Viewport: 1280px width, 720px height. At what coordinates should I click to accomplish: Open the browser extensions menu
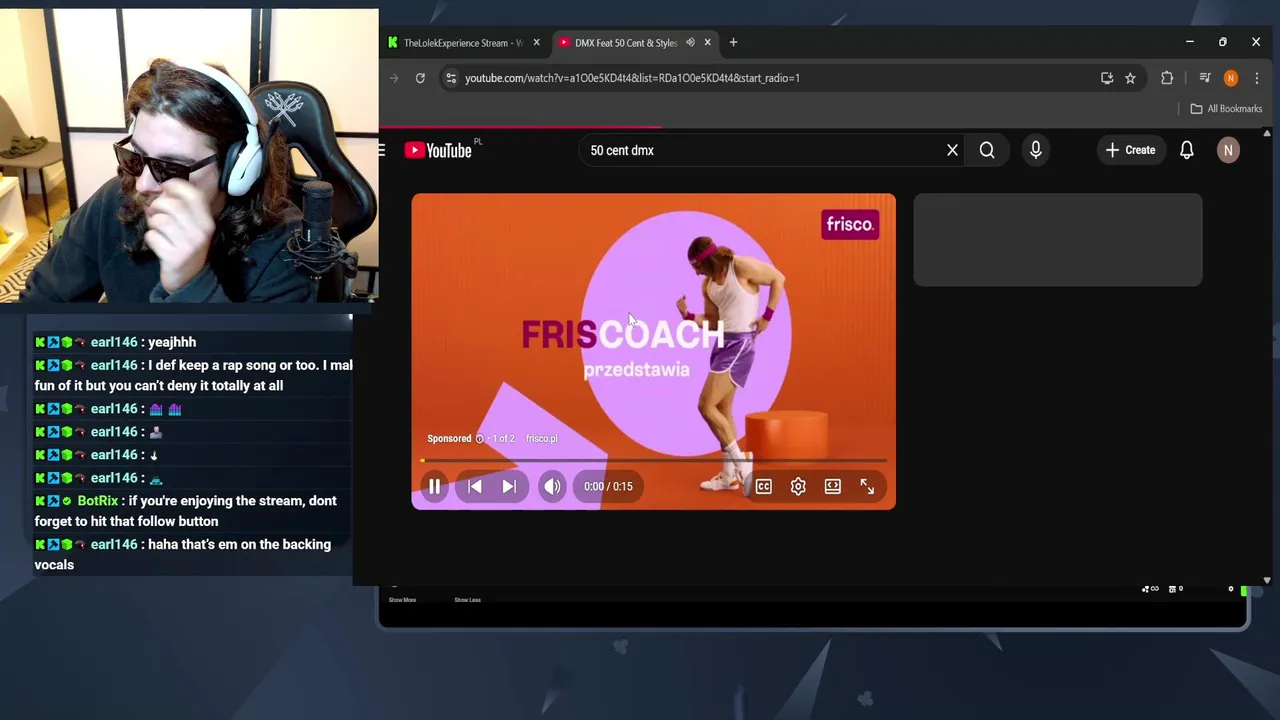click(x=1167, y=78)
